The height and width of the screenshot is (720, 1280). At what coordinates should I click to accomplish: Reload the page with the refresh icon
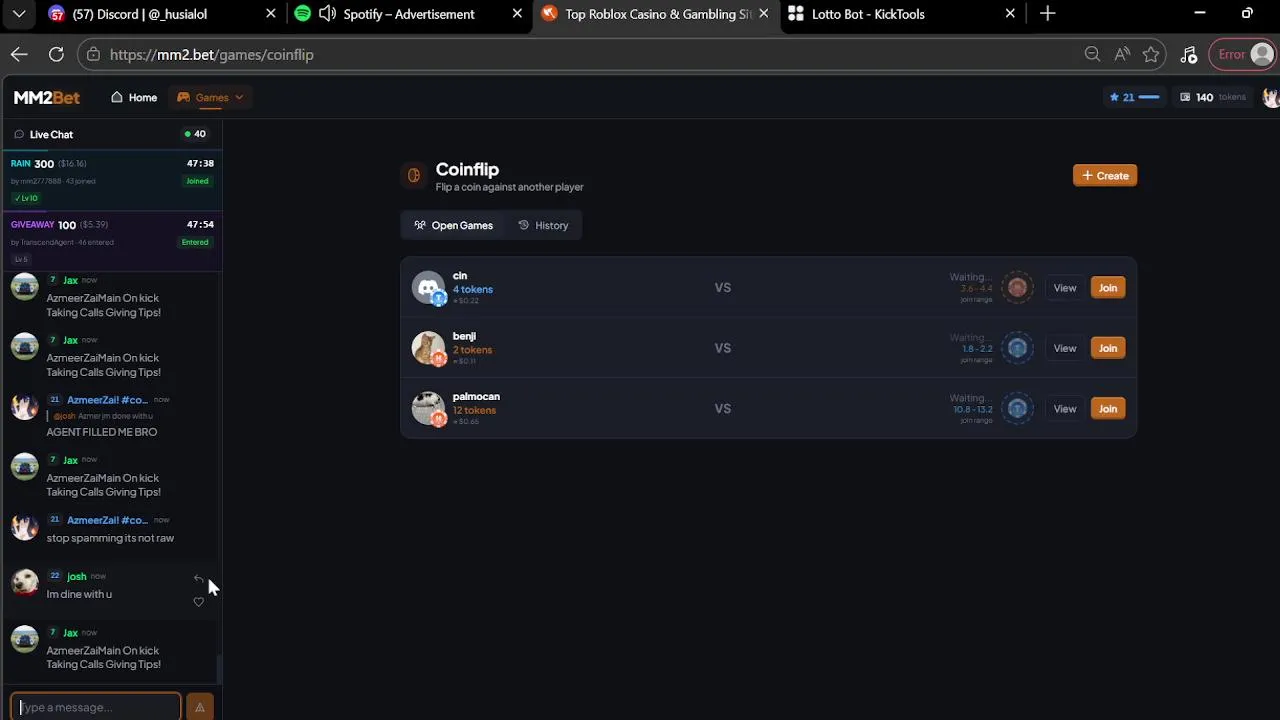tap(56, 55)
